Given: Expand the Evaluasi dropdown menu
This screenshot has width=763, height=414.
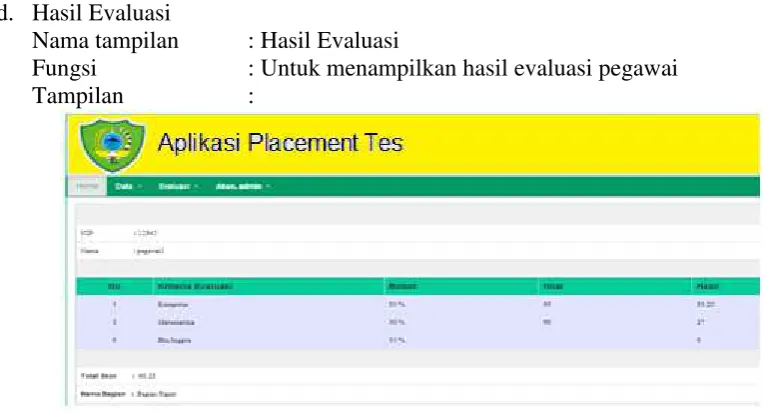Looking at the screenshot, I should pos(178,186).
